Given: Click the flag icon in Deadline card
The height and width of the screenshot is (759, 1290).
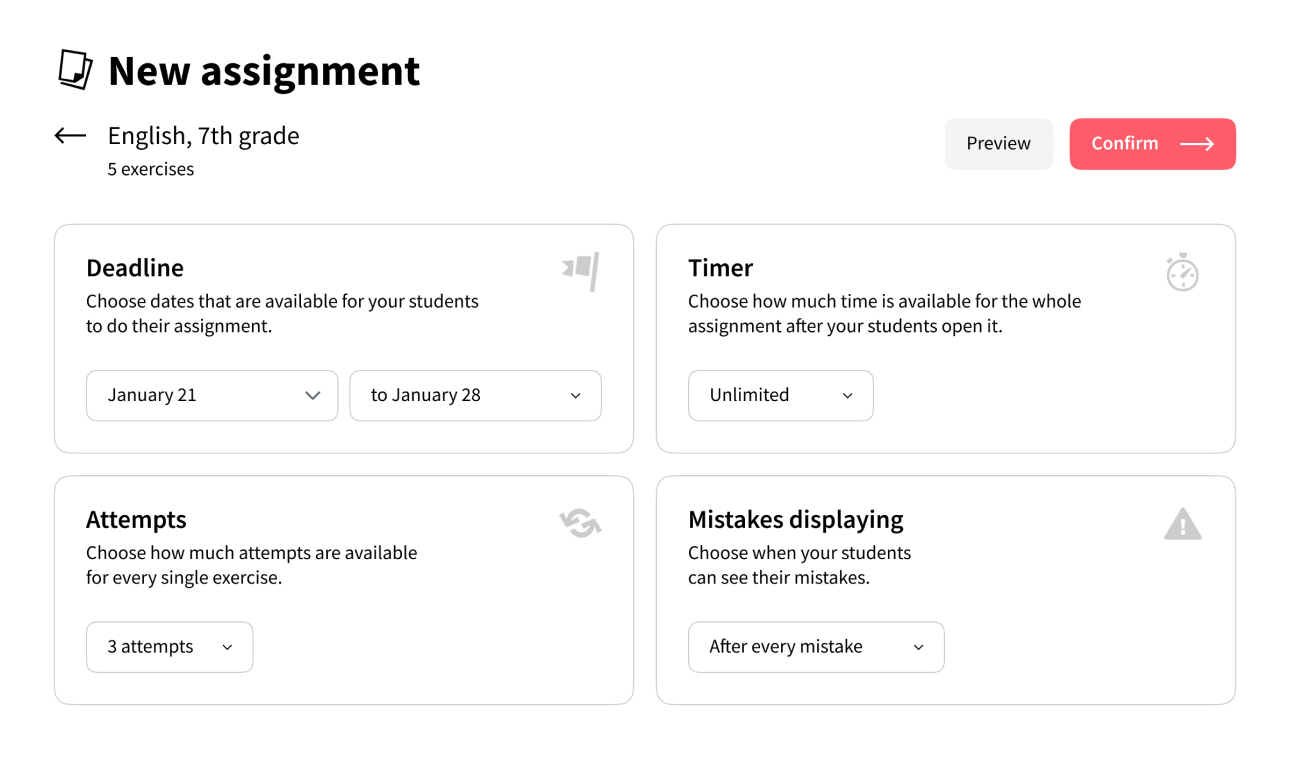Looking at the screenshot, I should pos(581,270).
